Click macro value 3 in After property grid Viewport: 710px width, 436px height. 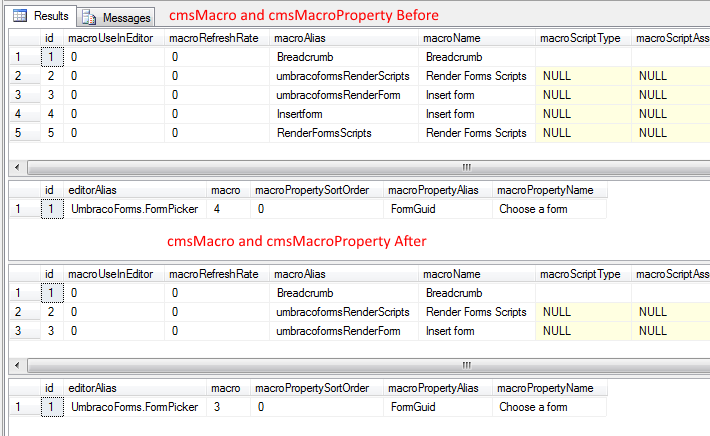pyautogui.click(x=229, y=407)
